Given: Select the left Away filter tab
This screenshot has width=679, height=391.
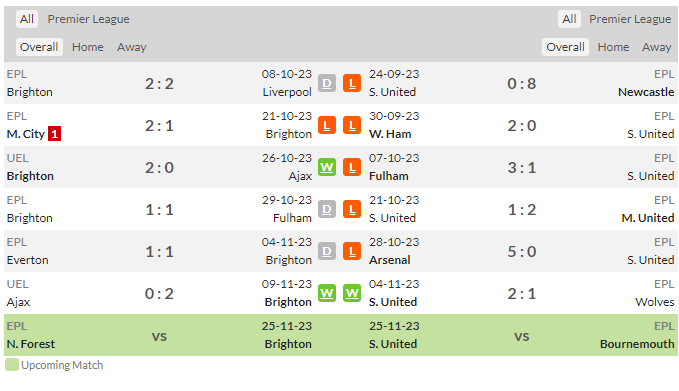Looking at the screenshot, I should 132,47.
